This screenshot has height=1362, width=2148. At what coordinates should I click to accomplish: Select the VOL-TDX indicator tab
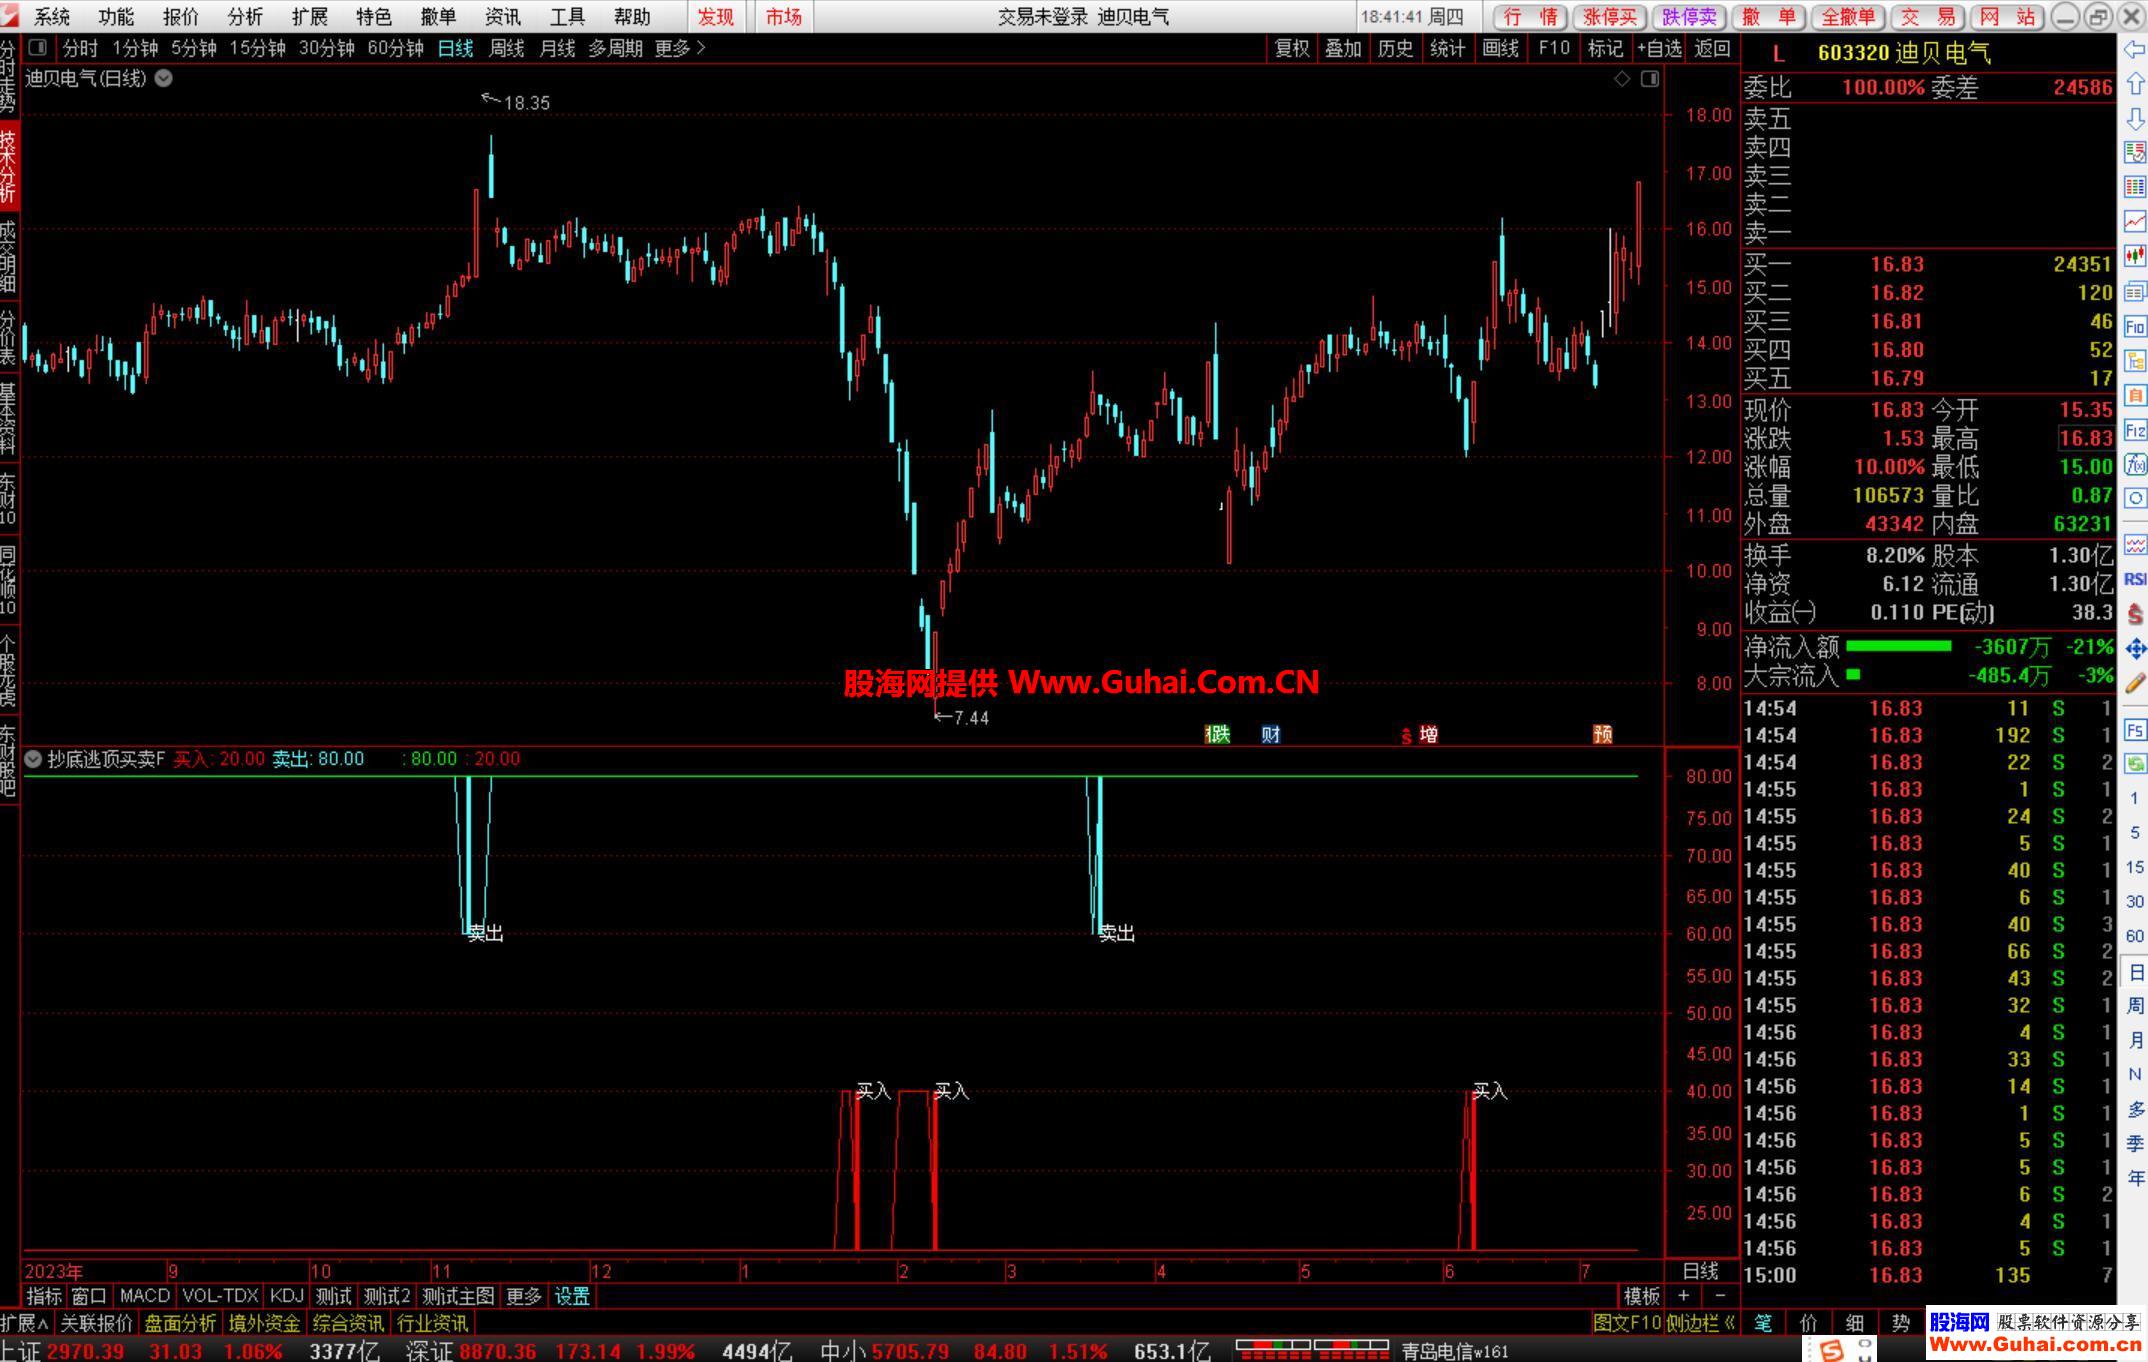click(x=220, y=1296)
